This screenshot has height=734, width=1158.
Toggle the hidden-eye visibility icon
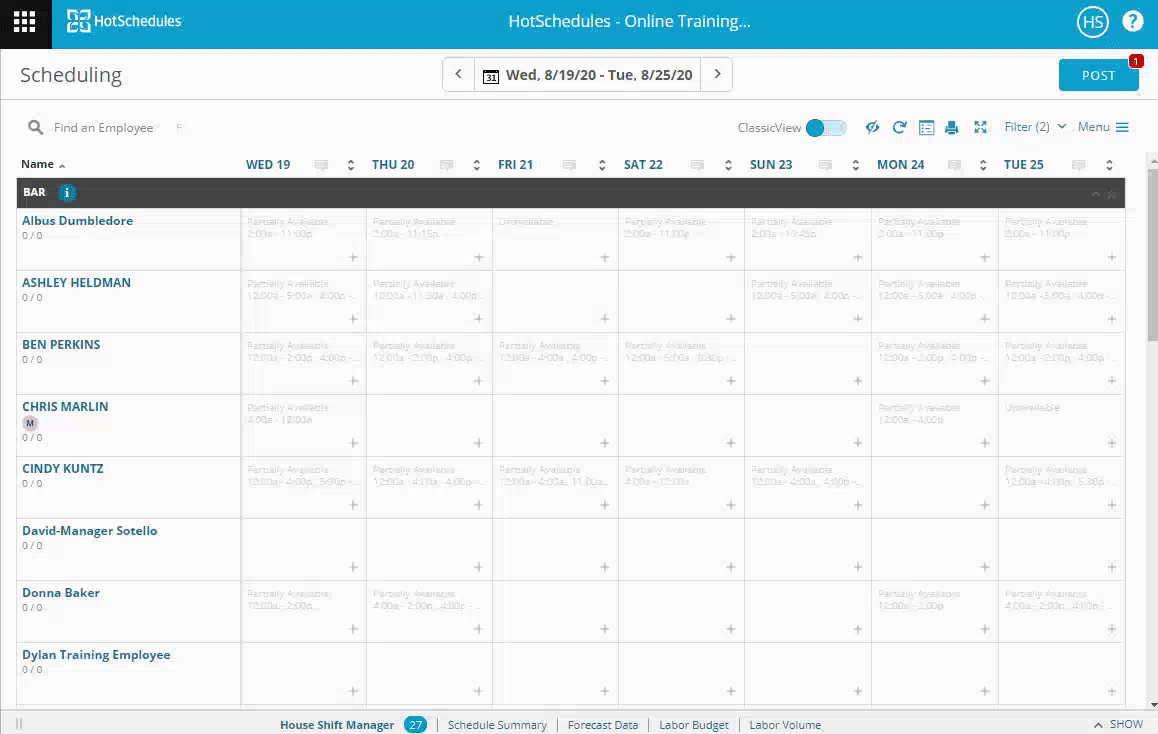point(872,127)
